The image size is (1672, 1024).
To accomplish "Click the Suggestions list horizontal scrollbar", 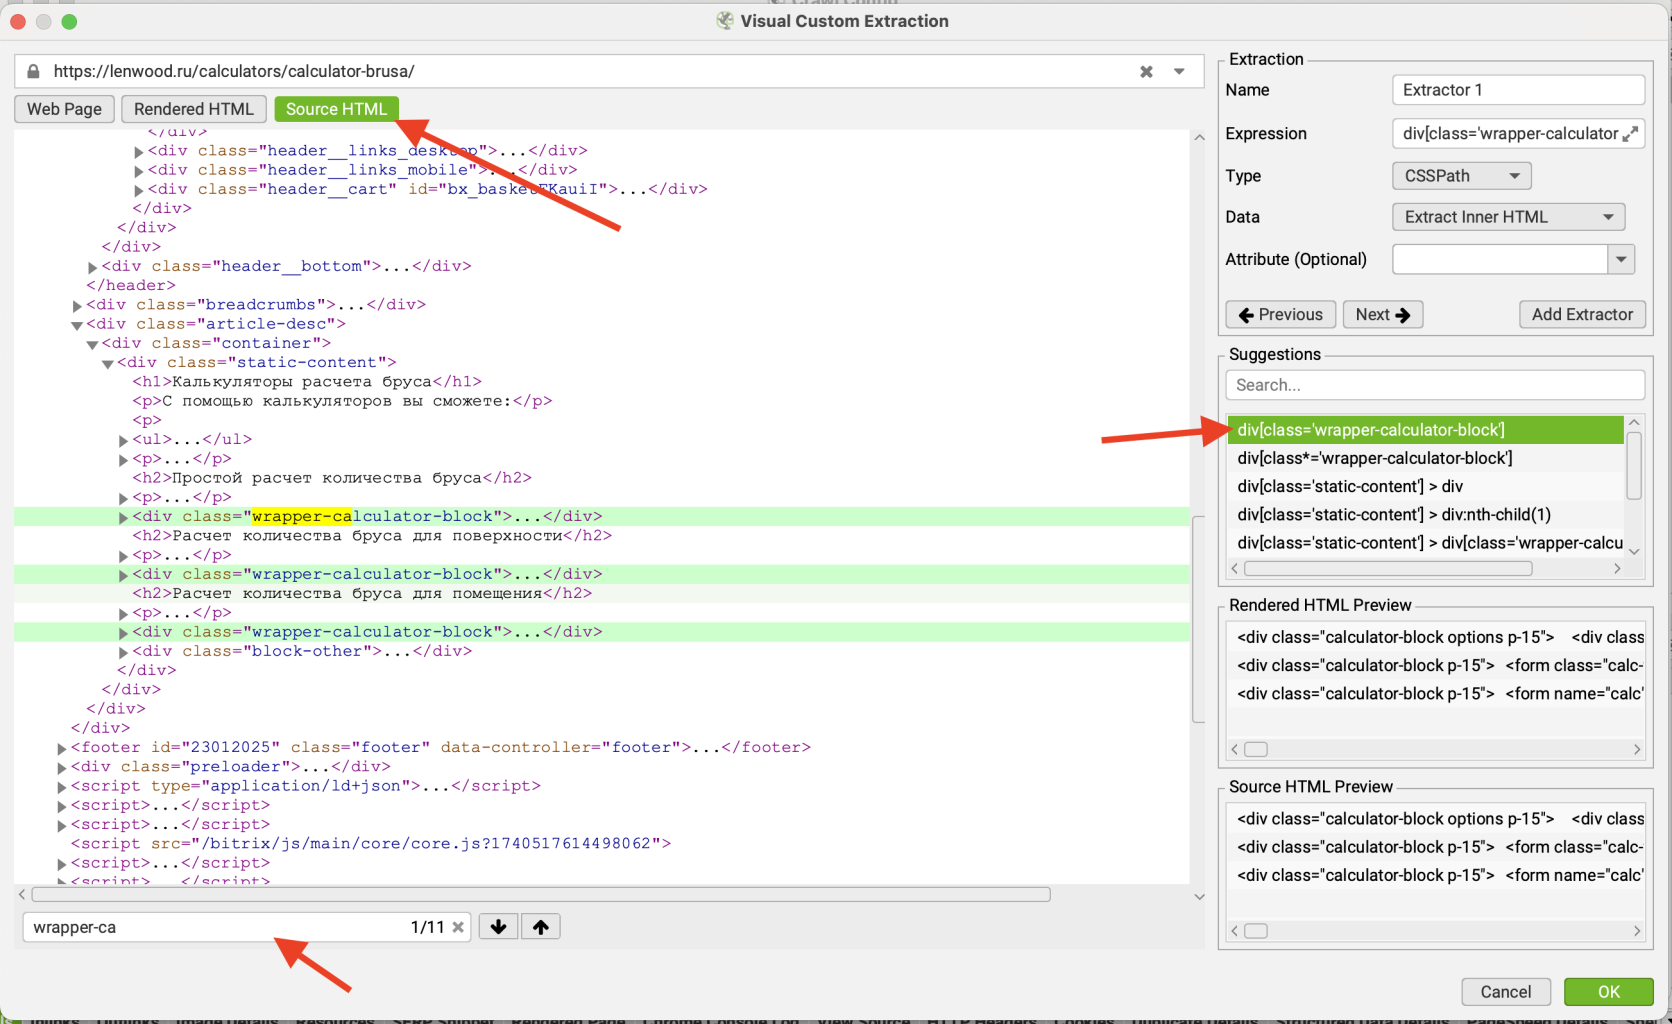I will coord(1388,569).
